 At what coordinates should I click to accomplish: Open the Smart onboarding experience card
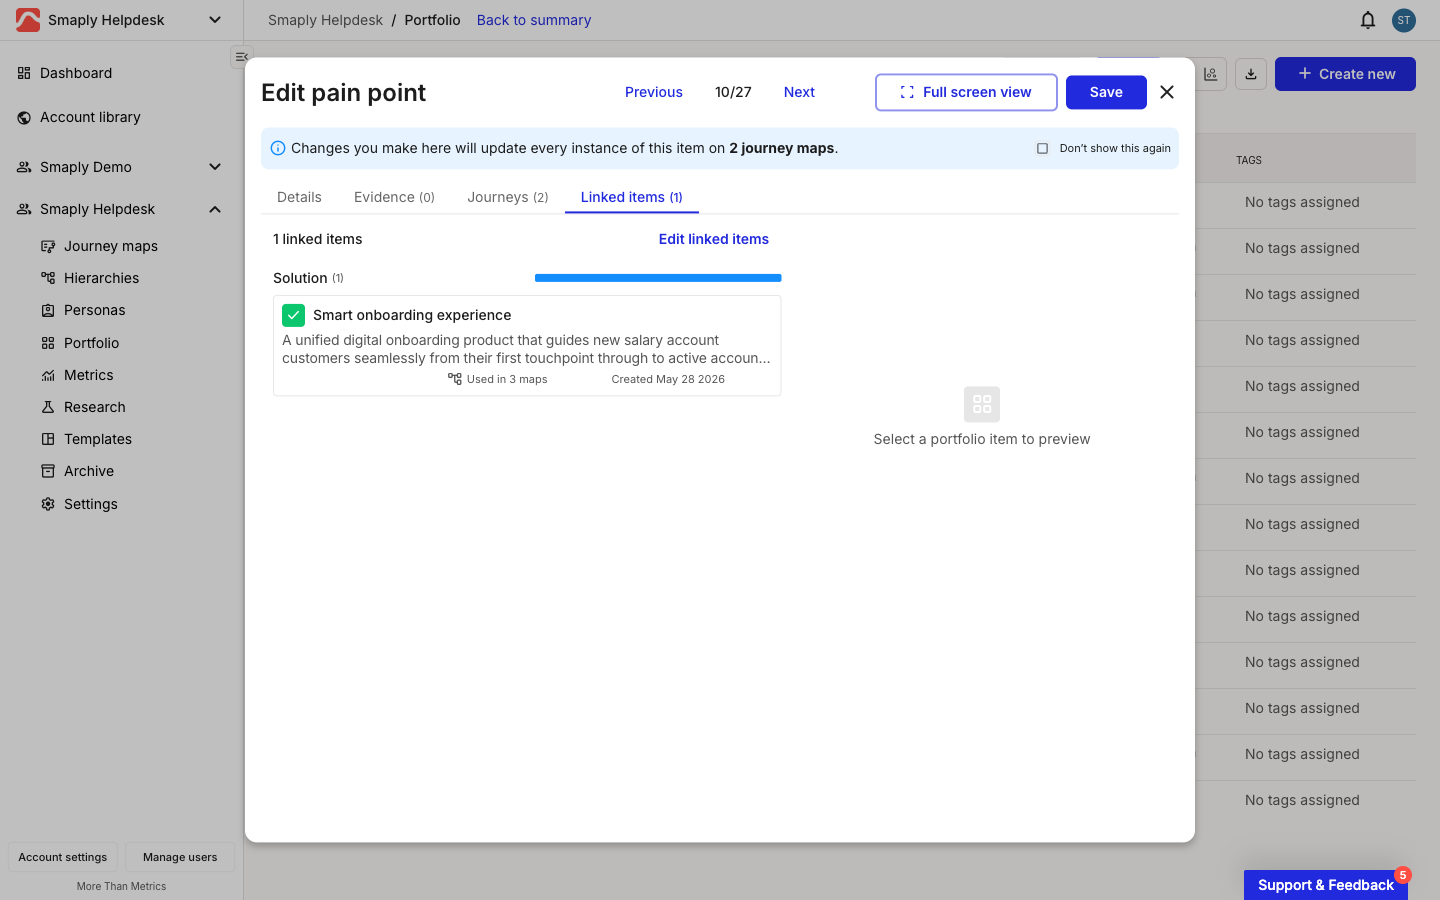coord(527,346)
